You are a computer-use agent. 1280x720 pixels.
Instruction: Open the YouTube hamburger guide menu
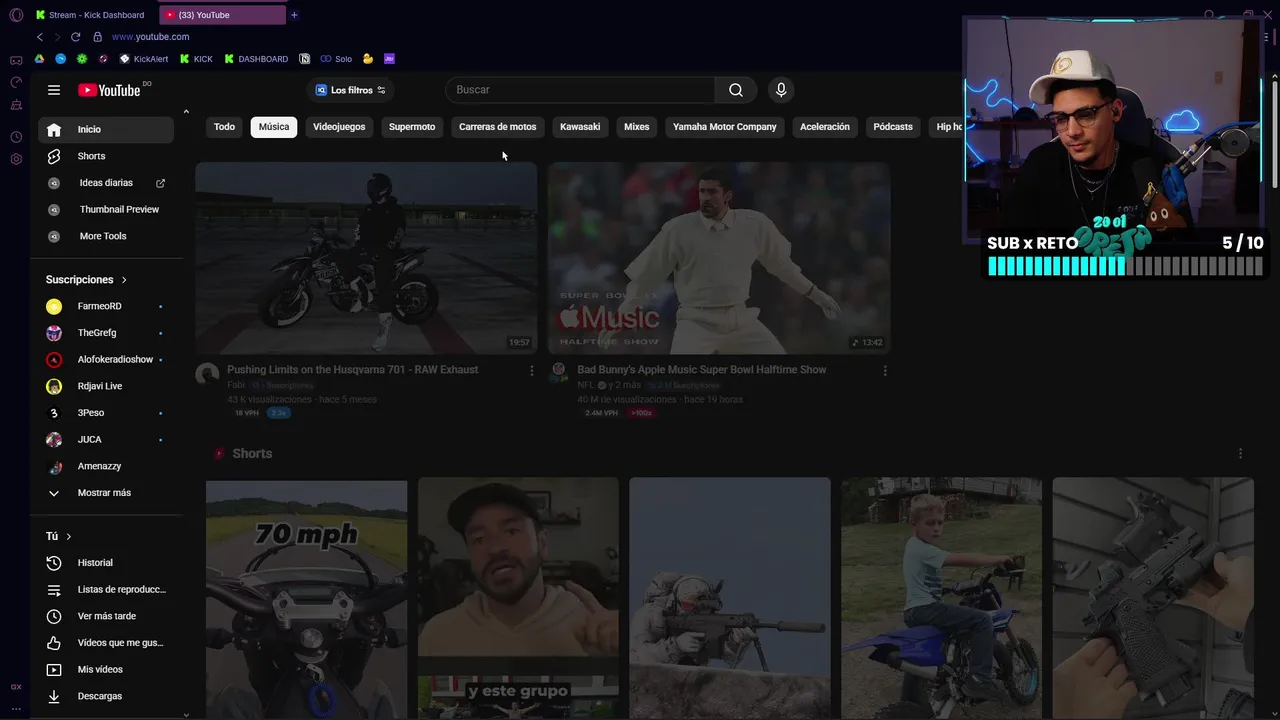[54, 90]
